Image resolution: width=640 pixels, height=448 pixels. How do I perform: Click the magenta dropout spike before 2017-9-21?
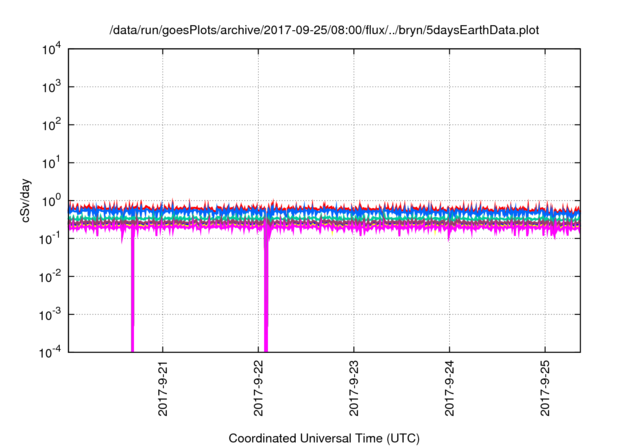click(x=132, y=294)
